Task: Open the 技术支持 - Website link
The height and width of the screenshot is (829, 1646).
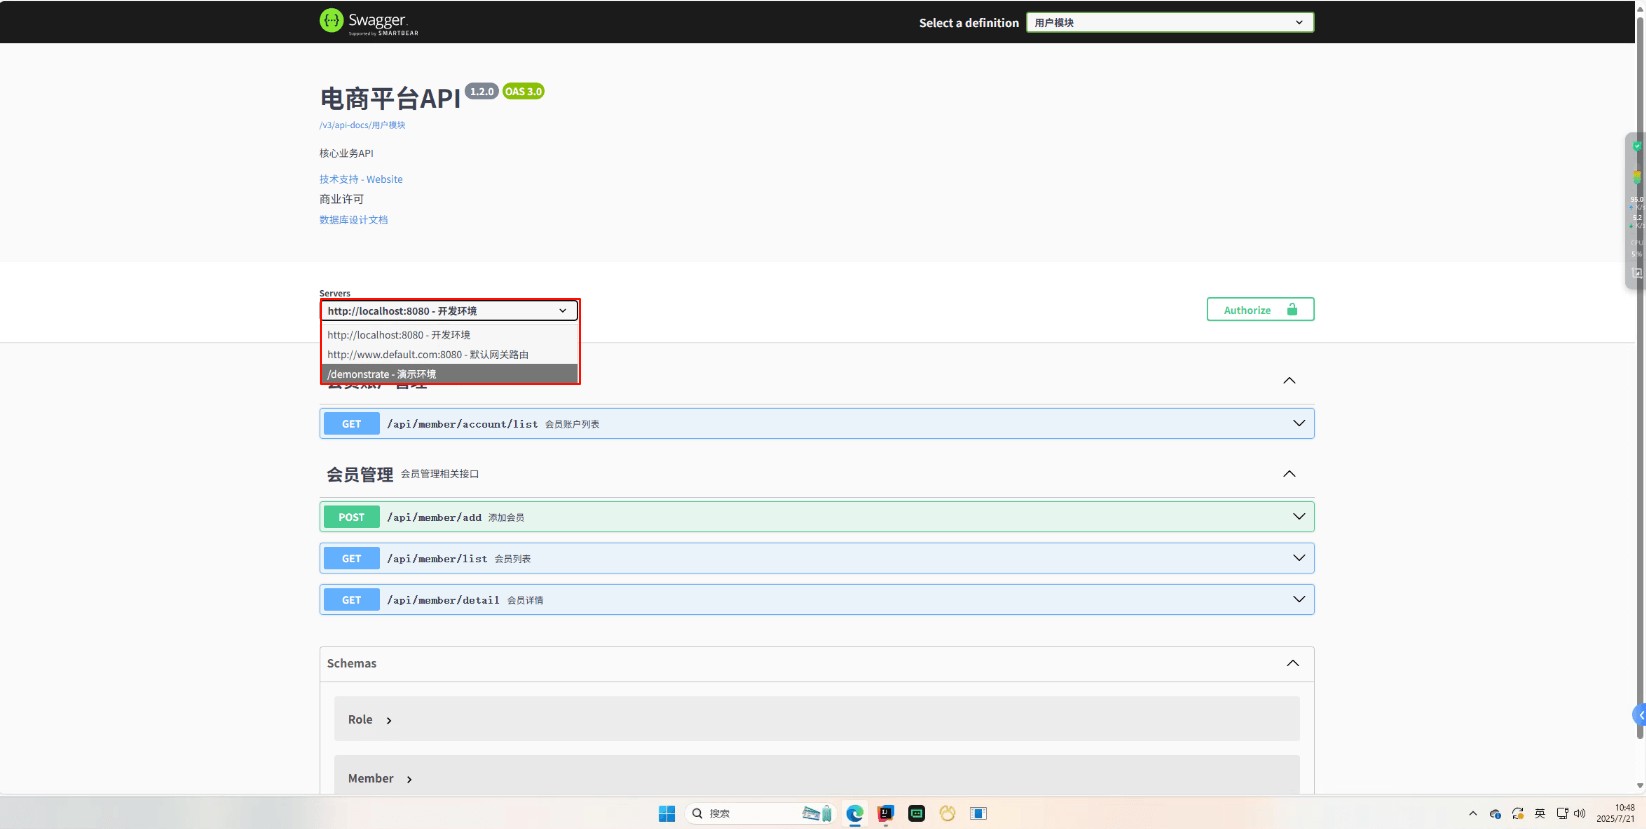Action: pos(361,180)
